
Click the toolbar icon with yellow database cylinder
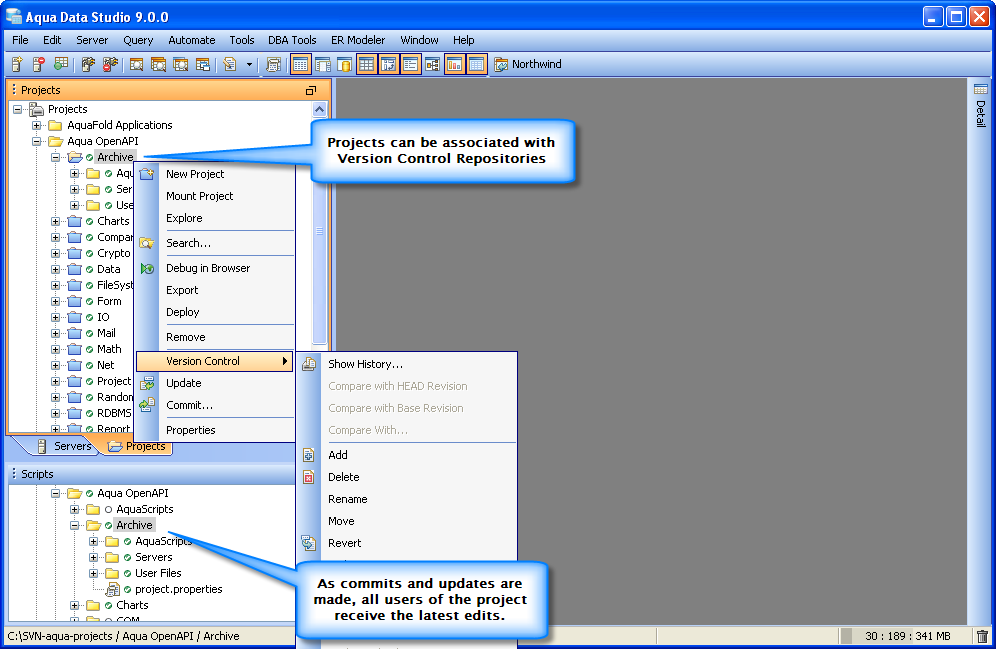point(344,64)
